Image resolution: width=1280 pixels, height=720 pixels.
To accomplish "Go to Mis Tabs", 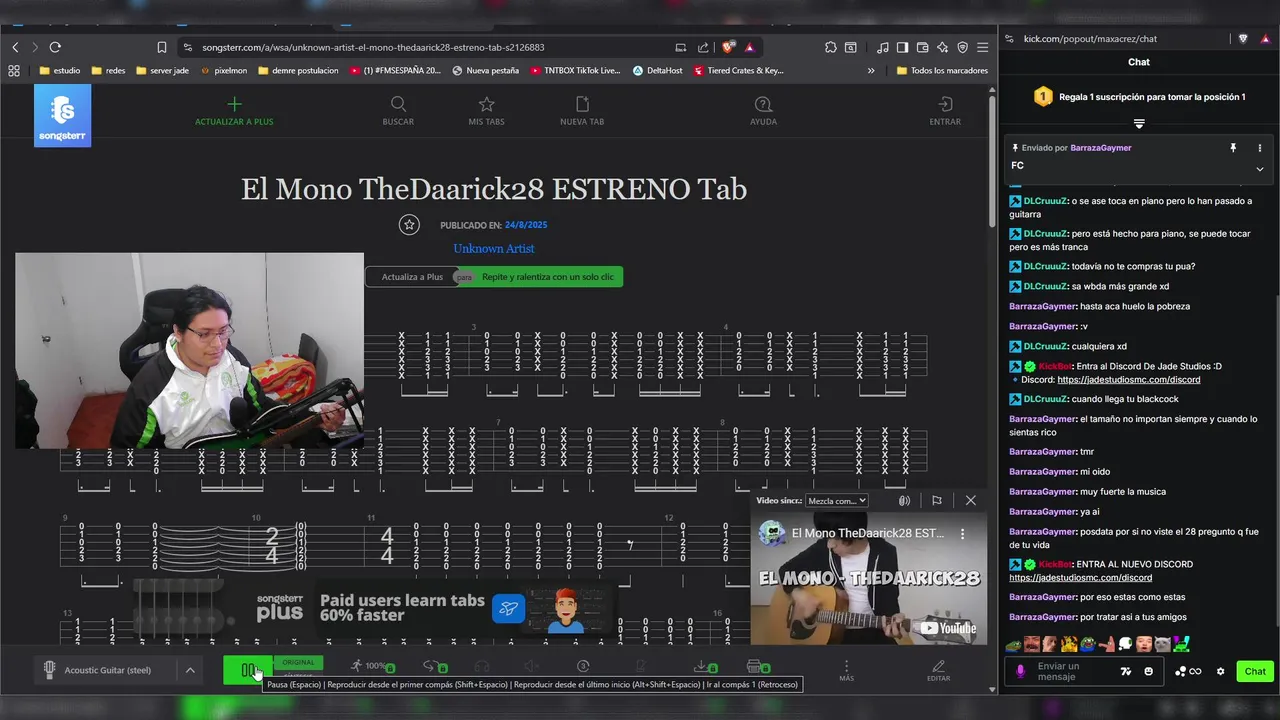I will point(486,111).
